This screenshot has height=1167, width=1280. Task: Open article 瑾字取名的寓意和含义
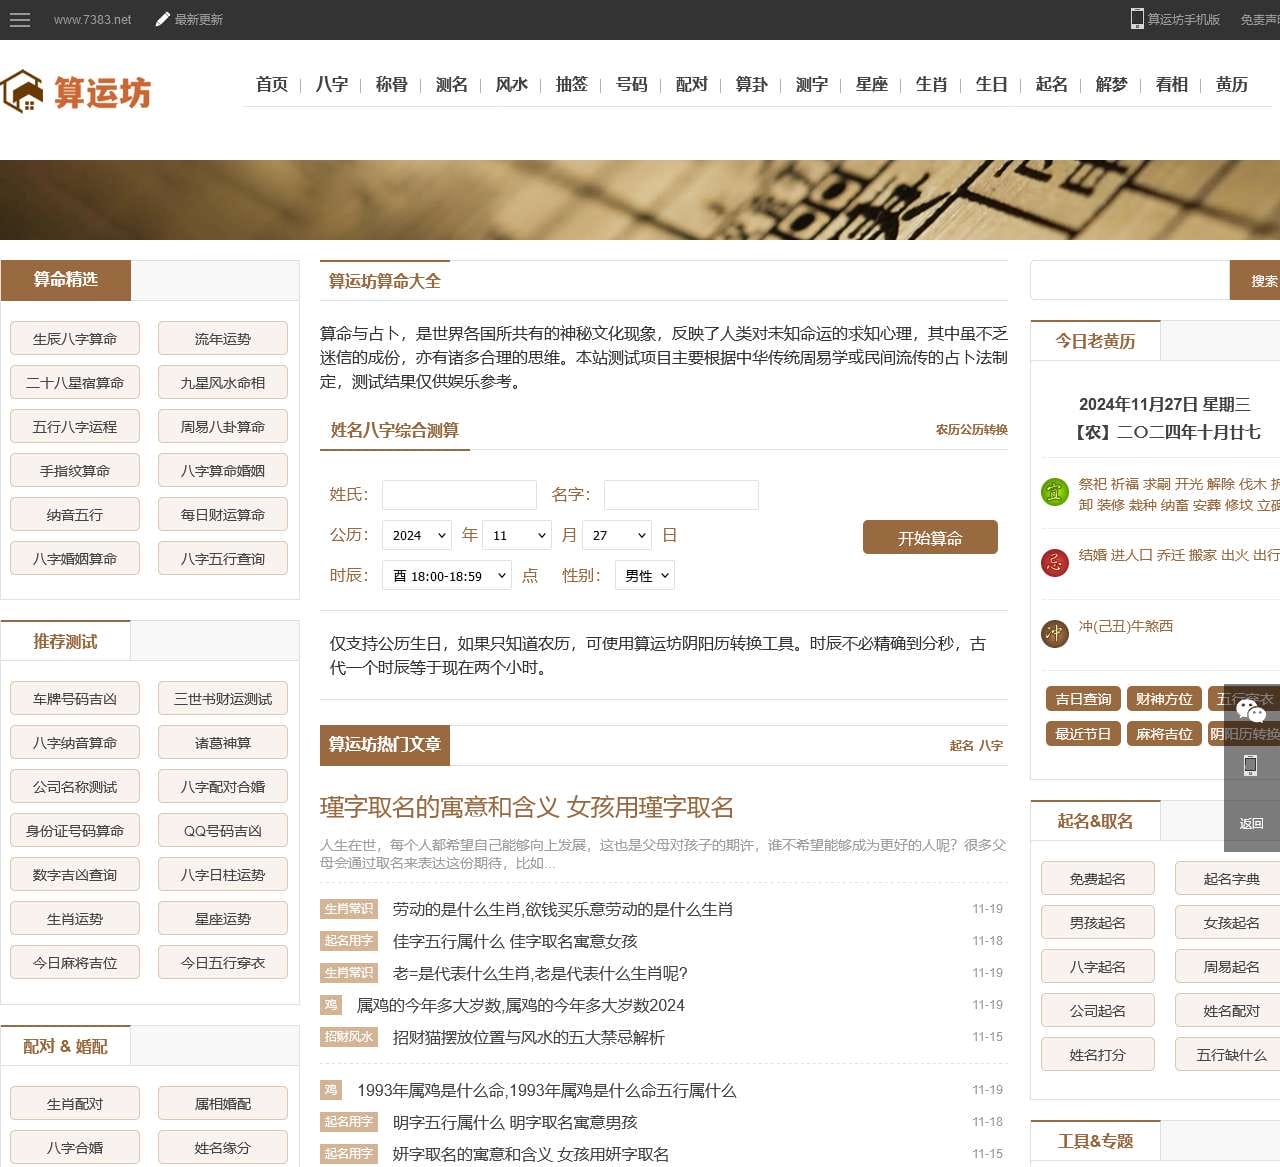(x=527, y=807)
